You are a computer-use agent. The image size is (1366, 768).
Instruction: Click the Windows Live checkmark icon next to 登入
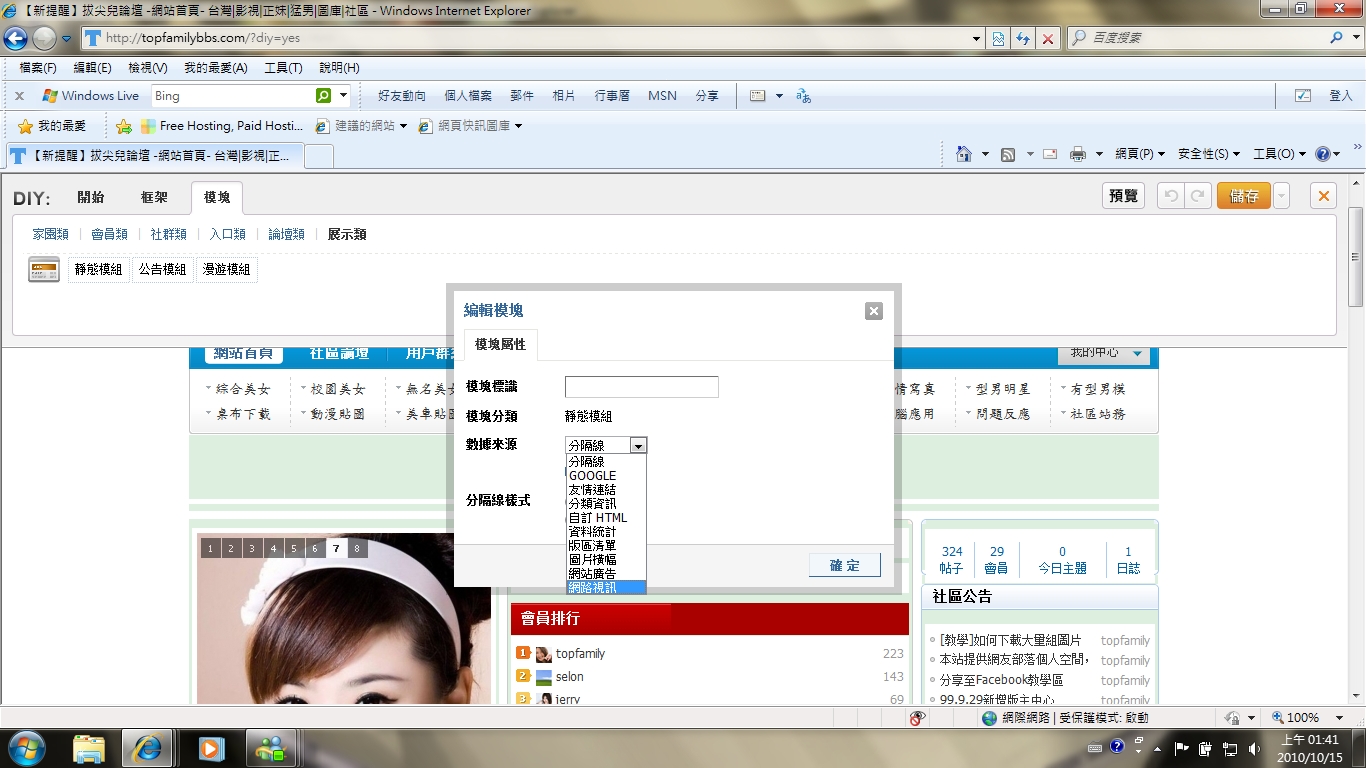pos(1303,96)
